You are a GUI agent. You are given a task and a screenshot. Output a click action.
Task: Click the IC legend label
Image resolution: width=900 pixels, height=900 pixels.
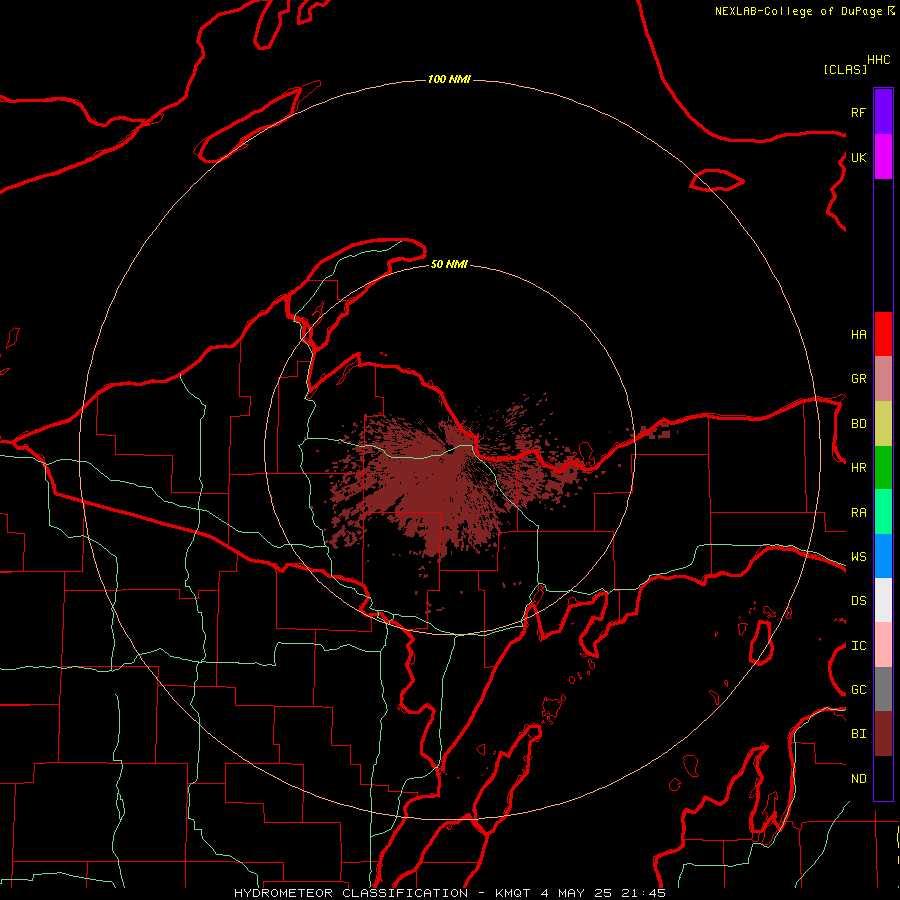click(858, 646)
